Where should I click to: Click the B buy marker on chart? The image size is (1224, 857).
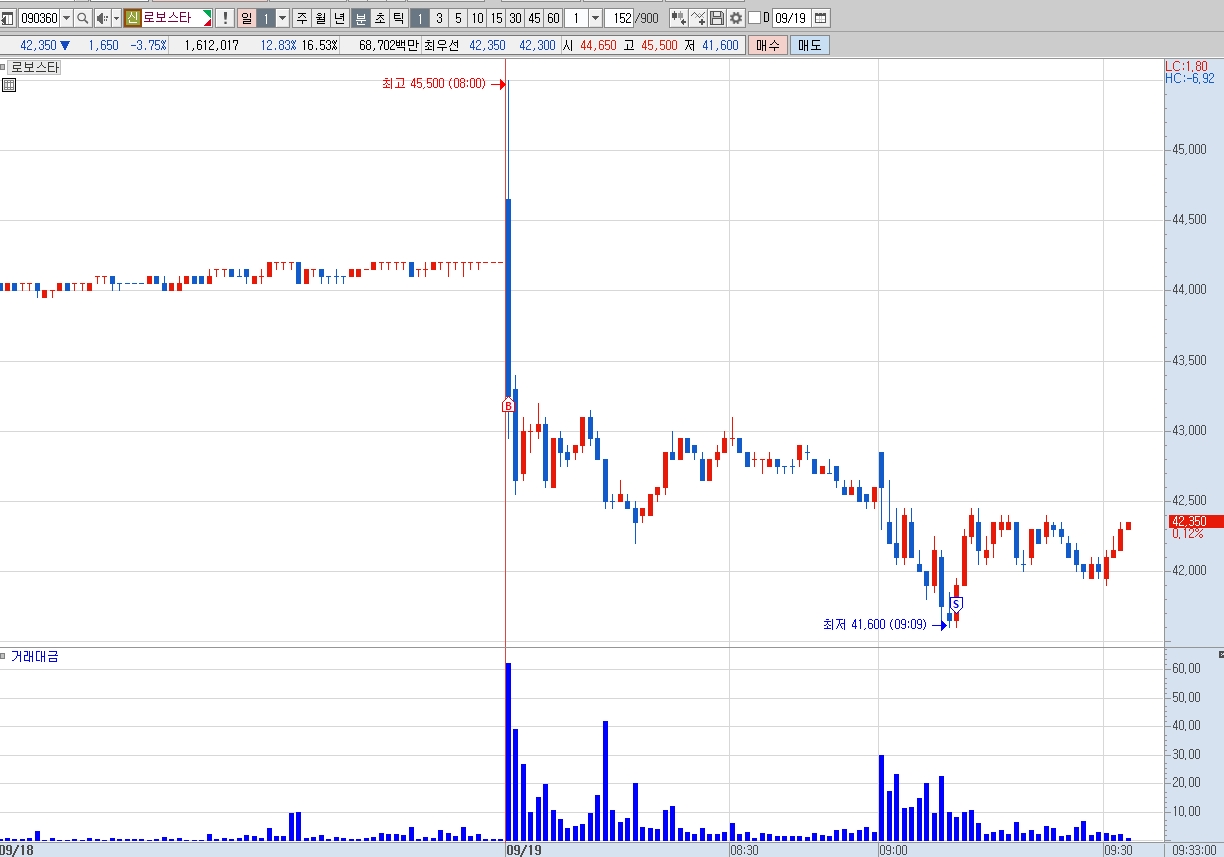[x=507, y=405]
